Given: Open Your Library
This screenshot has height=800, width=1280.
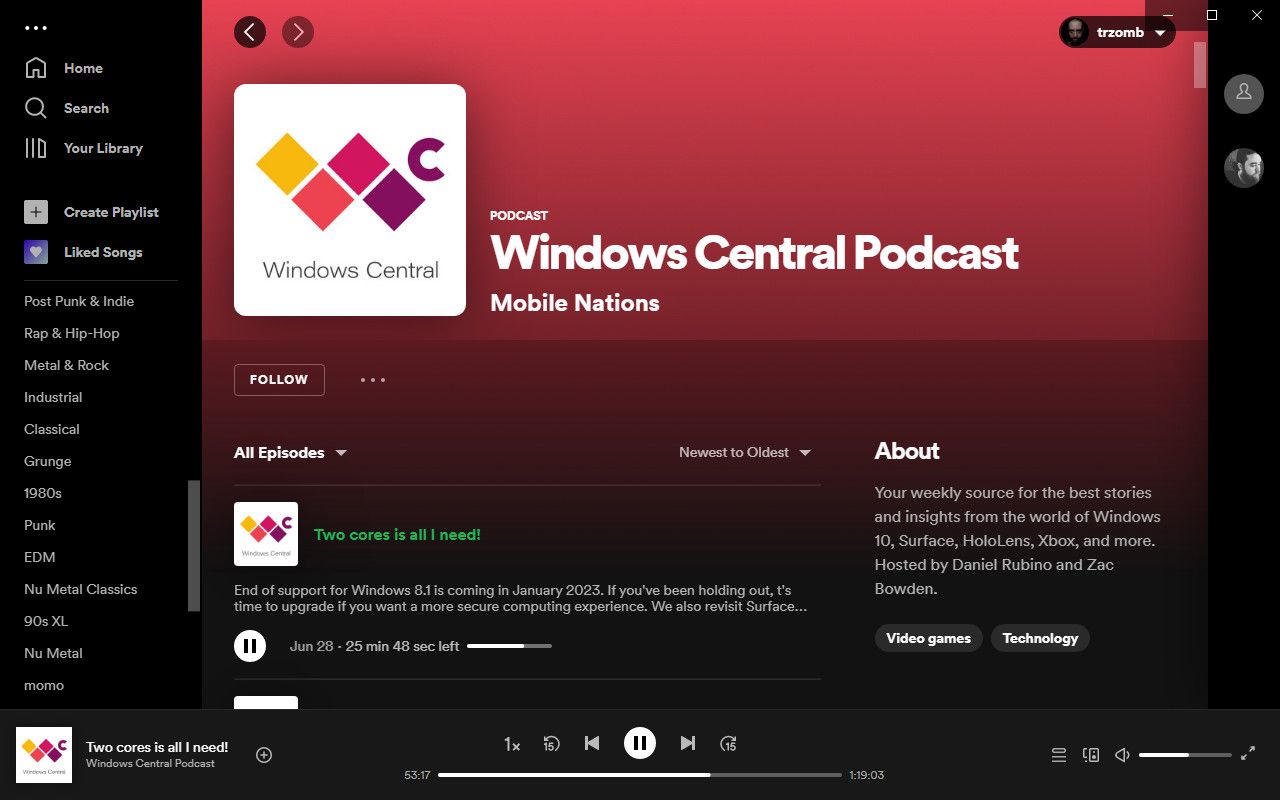Looking at the screenshot, I should [104, 148].
